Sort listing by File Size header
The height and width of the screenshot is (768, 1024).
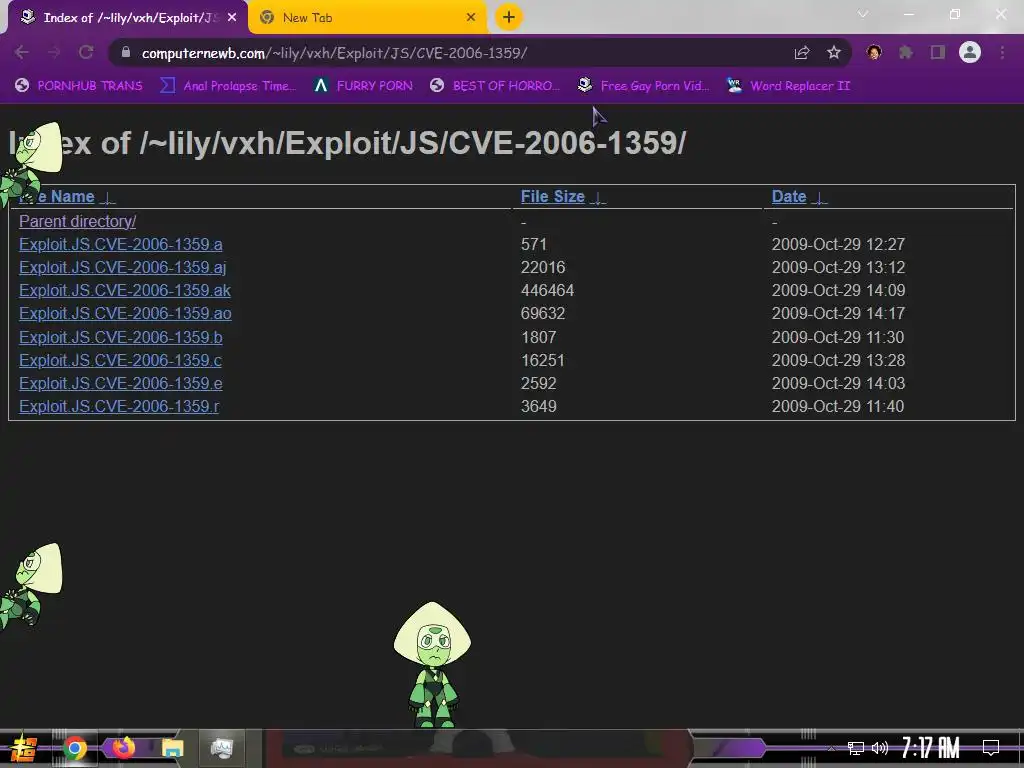[x=552, y=196]
